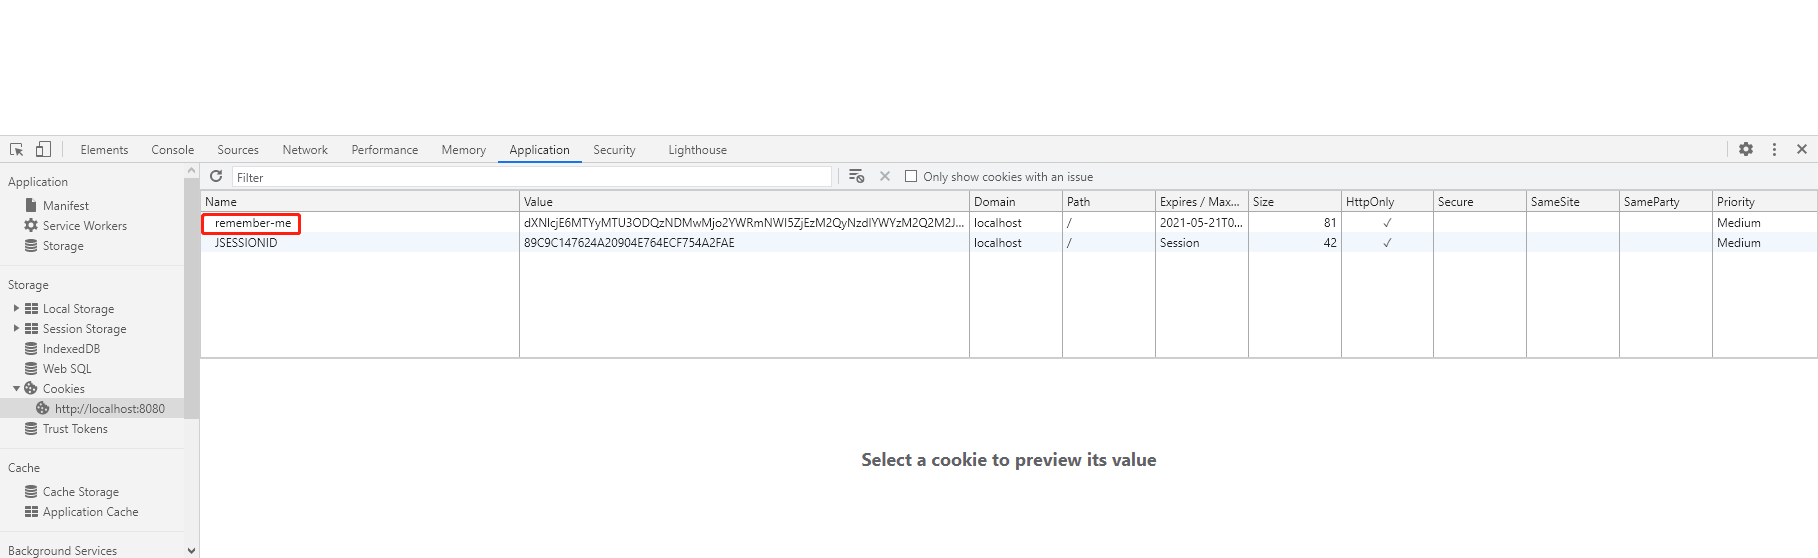The height and width of the screenshot is (558, 1818).
Task: Select the http://localhost:8080 cookies entry
Action: point(109,408)
